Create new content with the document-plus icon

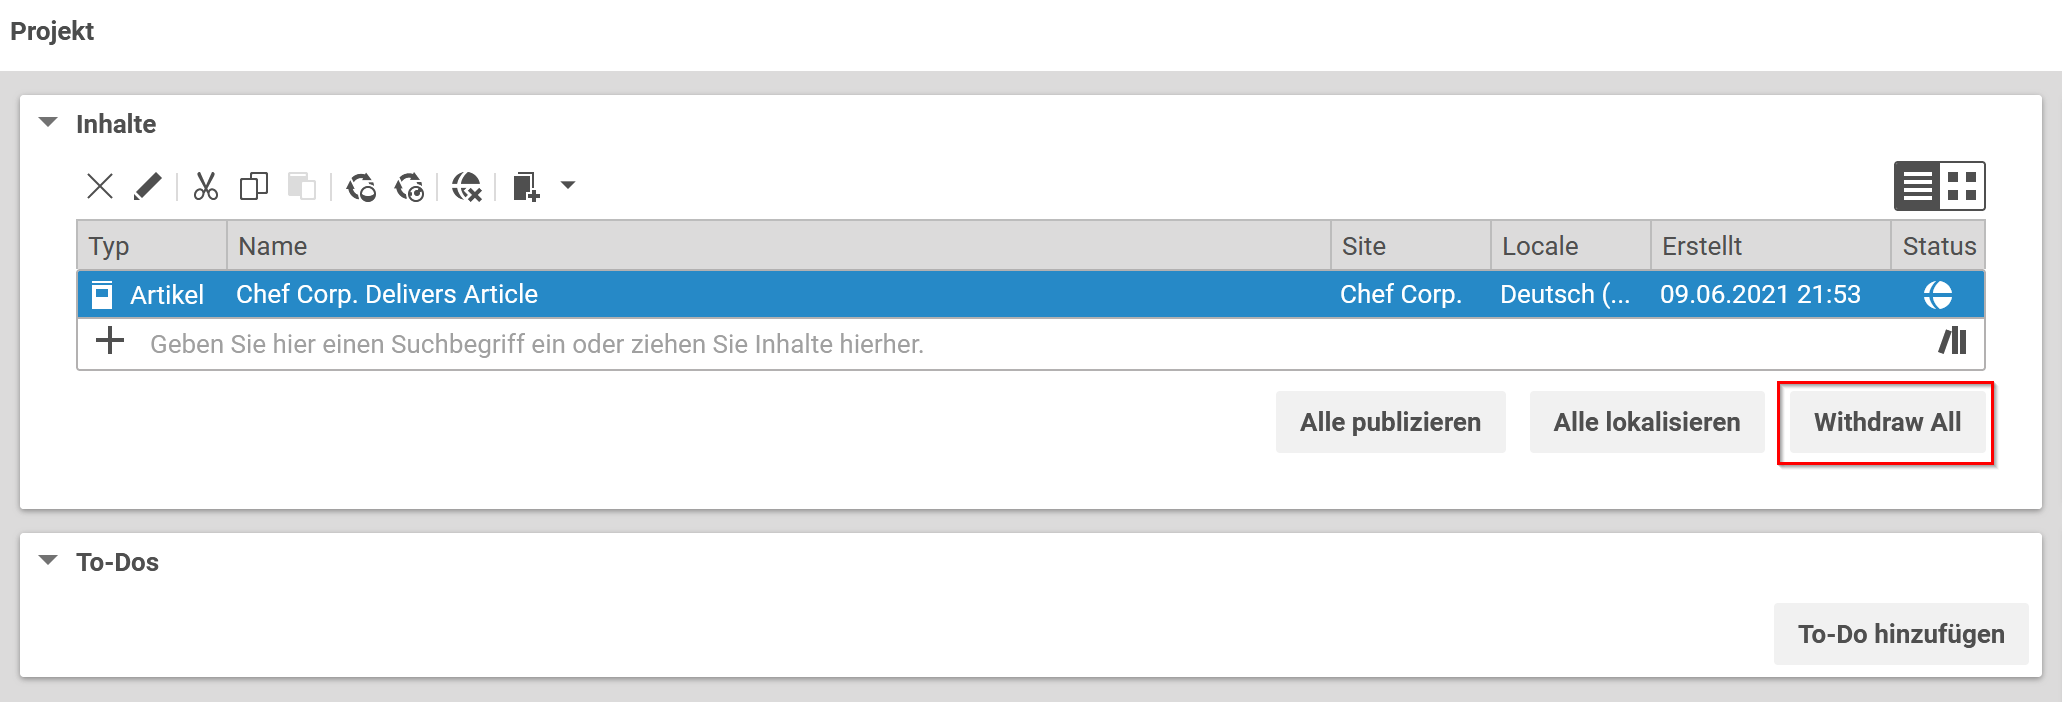tap(524, 186)
